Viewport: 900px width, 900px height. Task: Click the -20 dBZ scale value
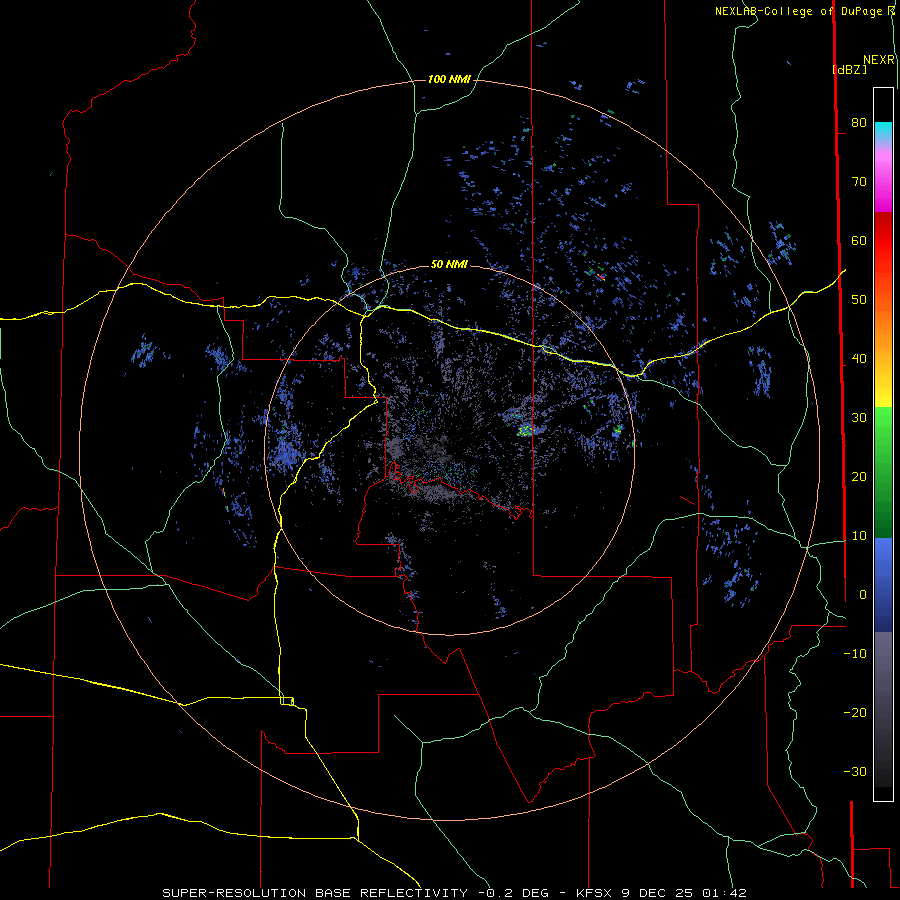coord(855,712)
